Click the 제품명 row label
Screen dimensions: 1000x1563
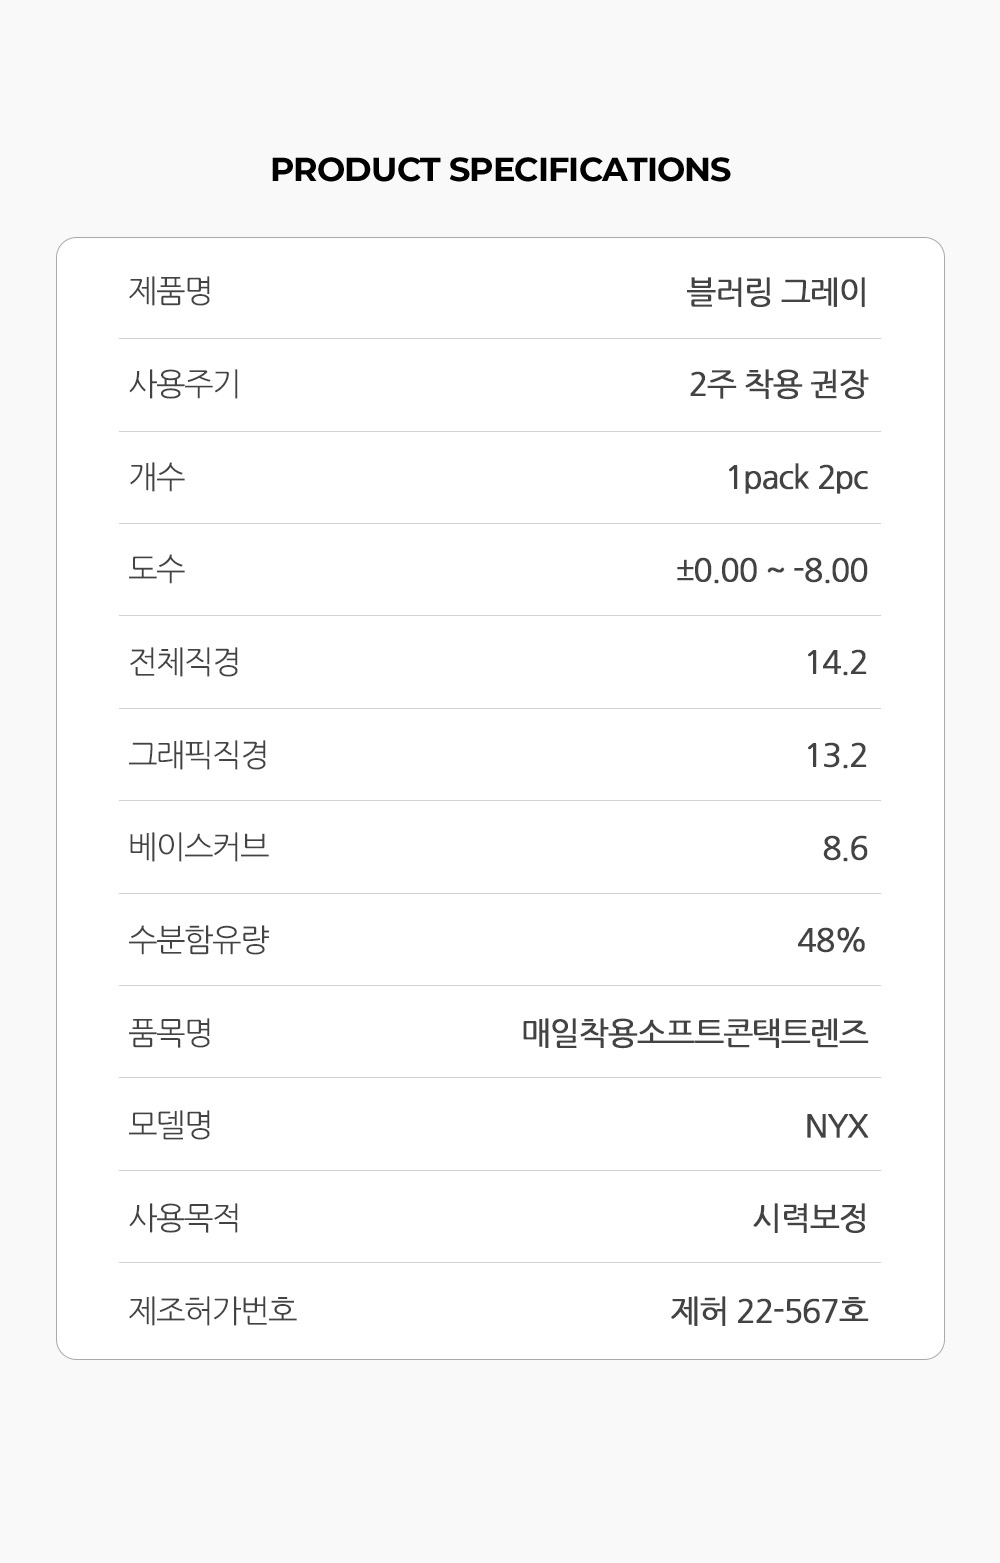point(170,292)
